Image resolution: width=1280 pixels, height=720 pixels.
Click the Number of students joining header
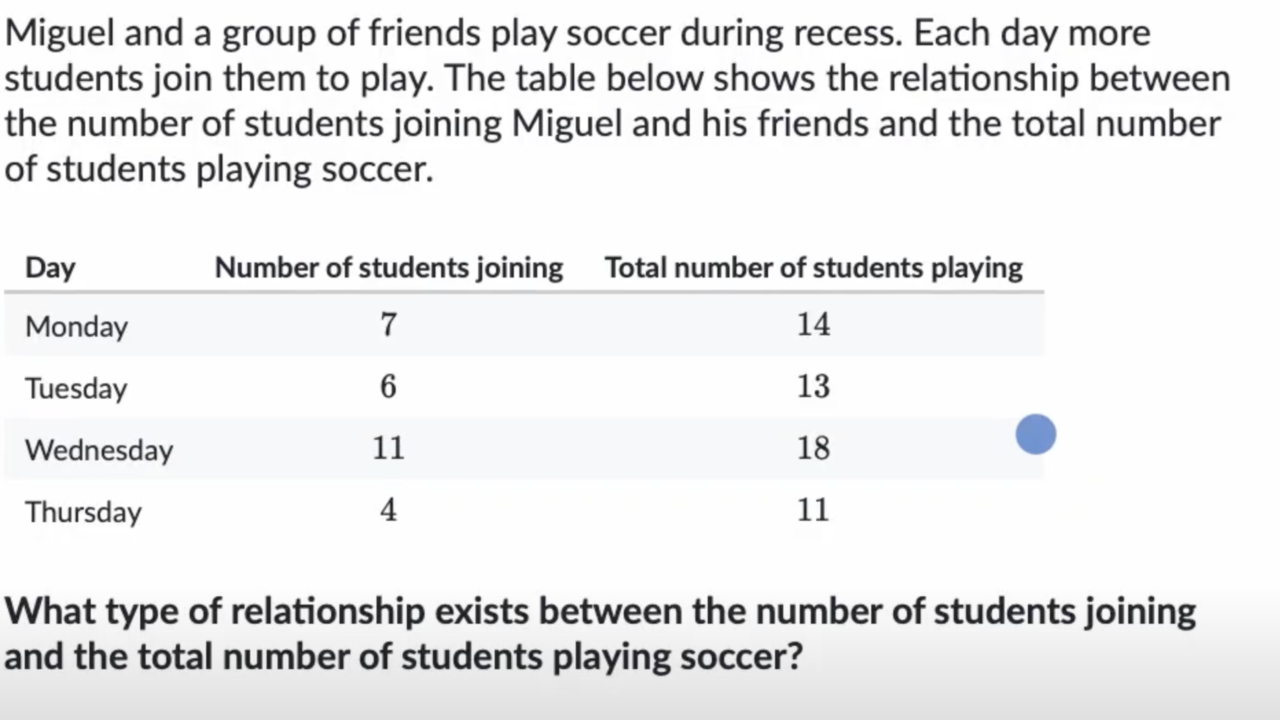click(389, 268)
